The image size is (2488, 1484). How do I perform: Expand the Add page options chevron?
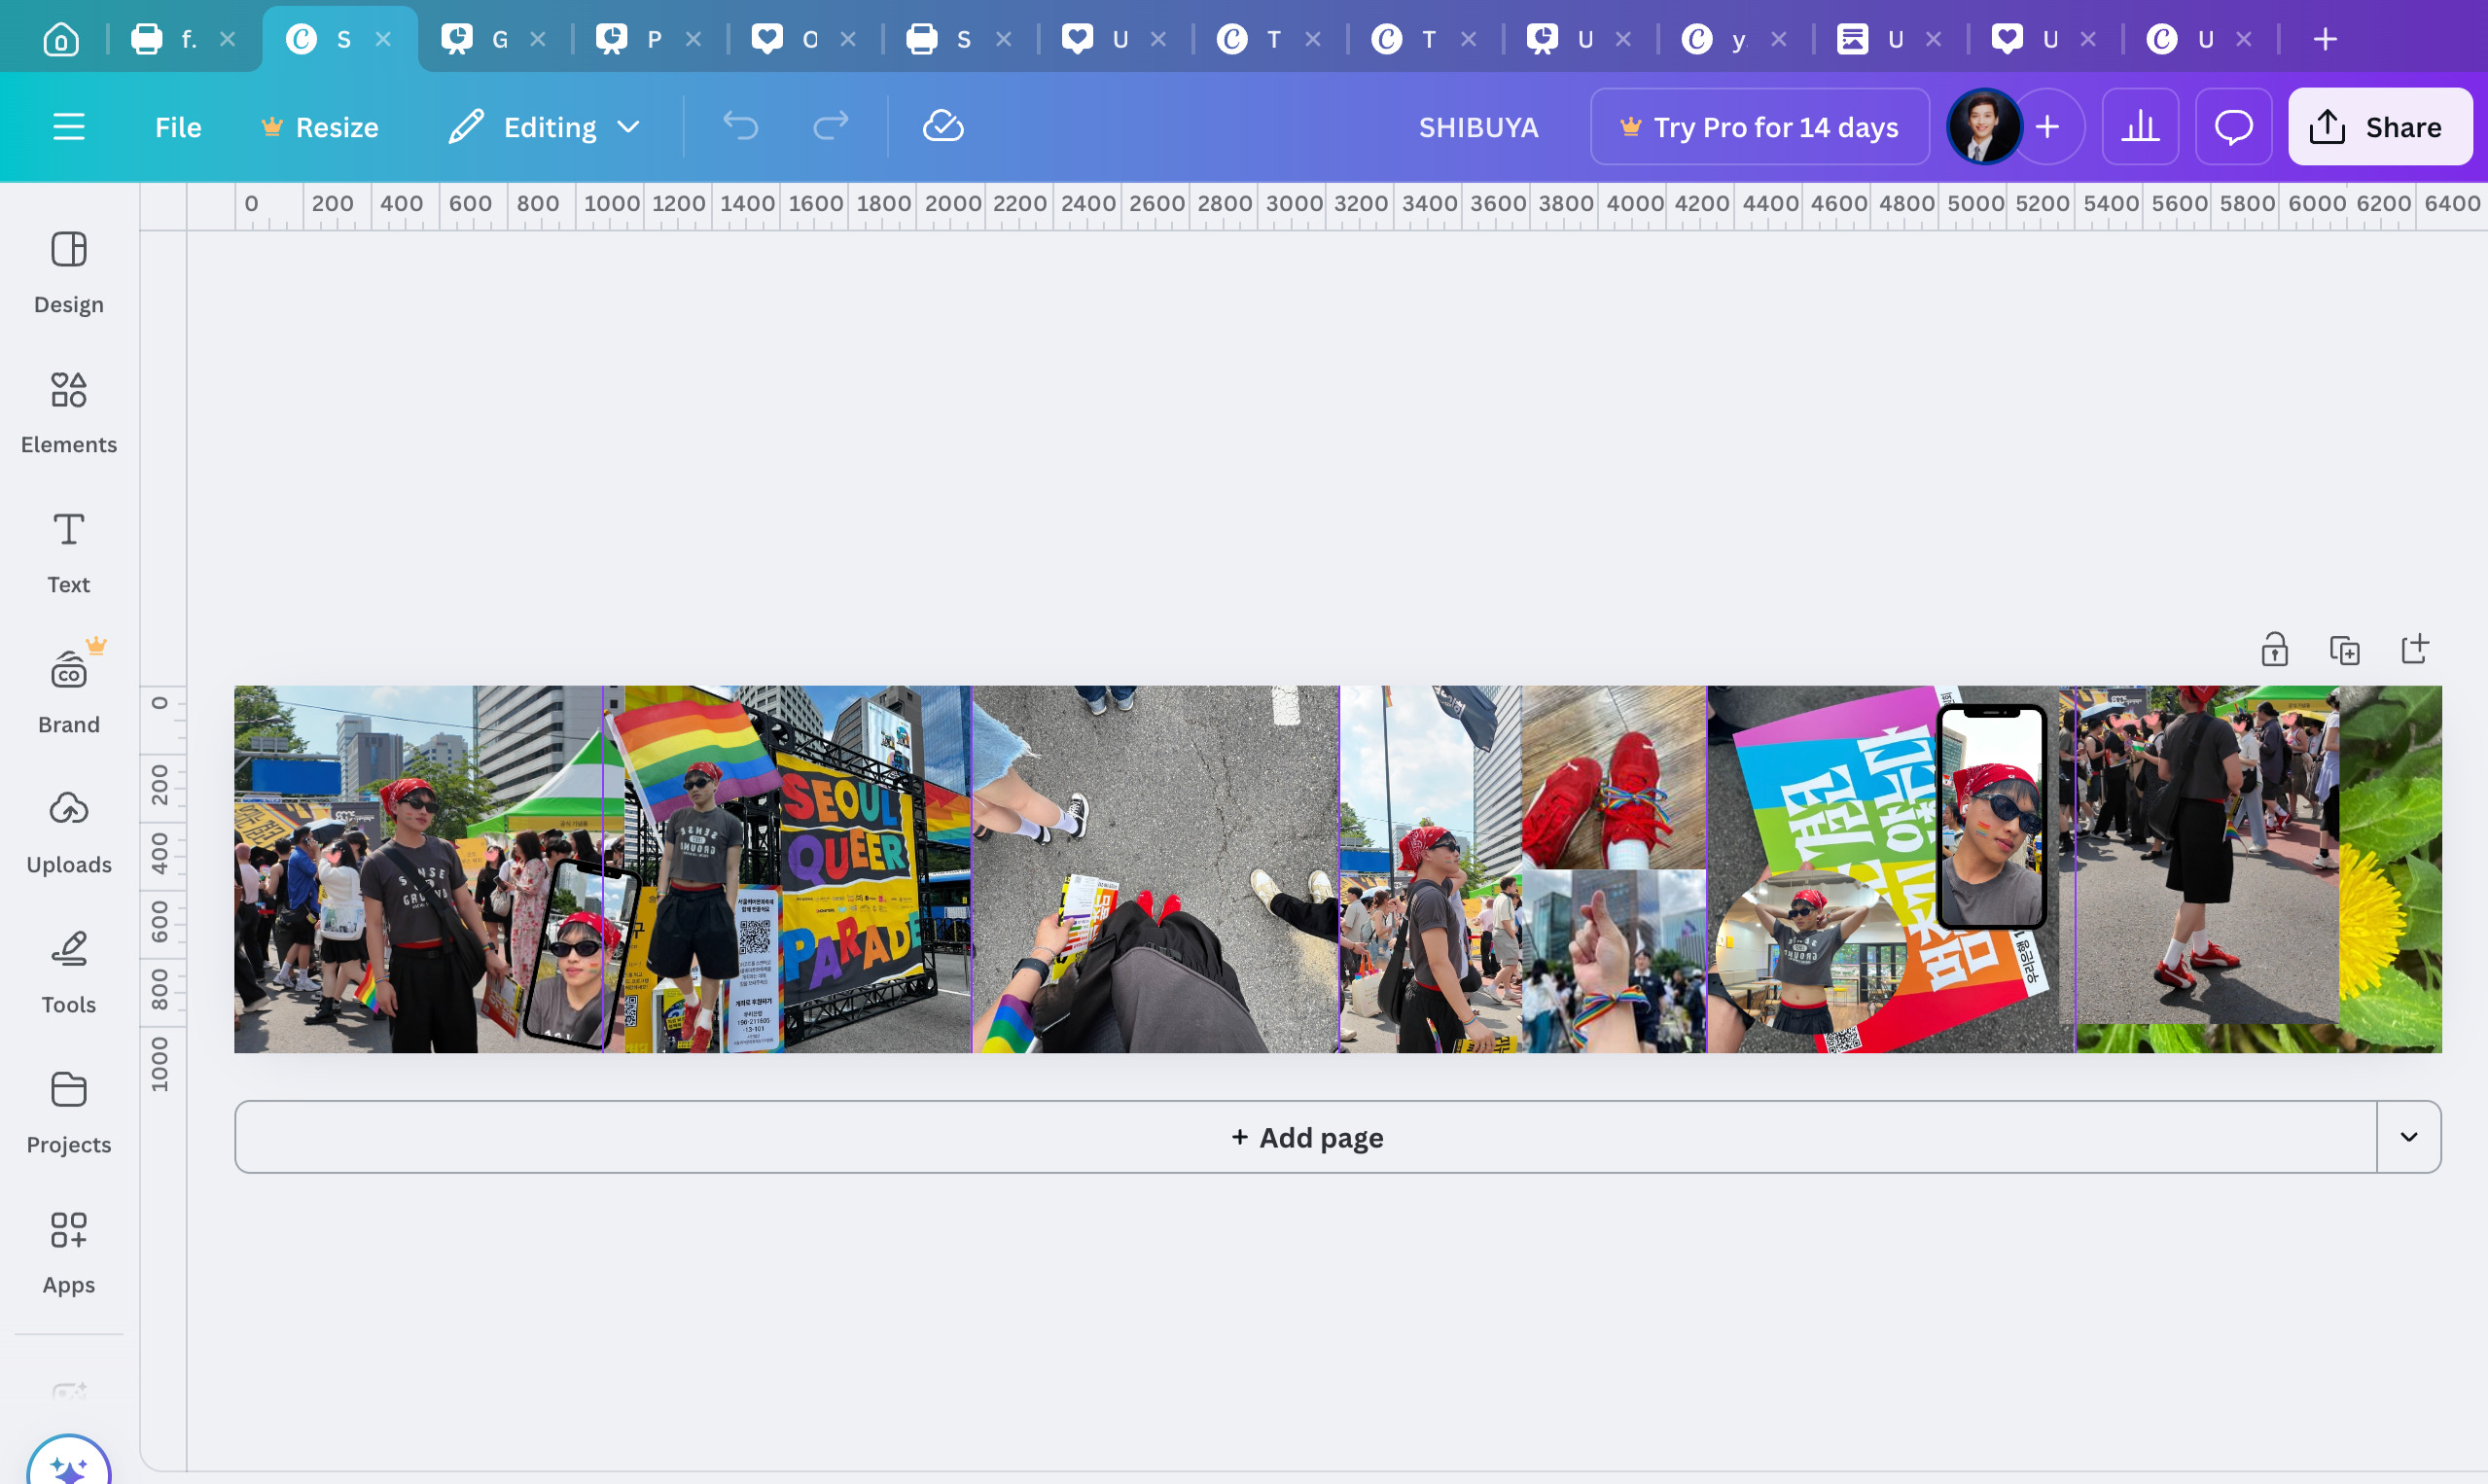(x=2408, y=1137)
